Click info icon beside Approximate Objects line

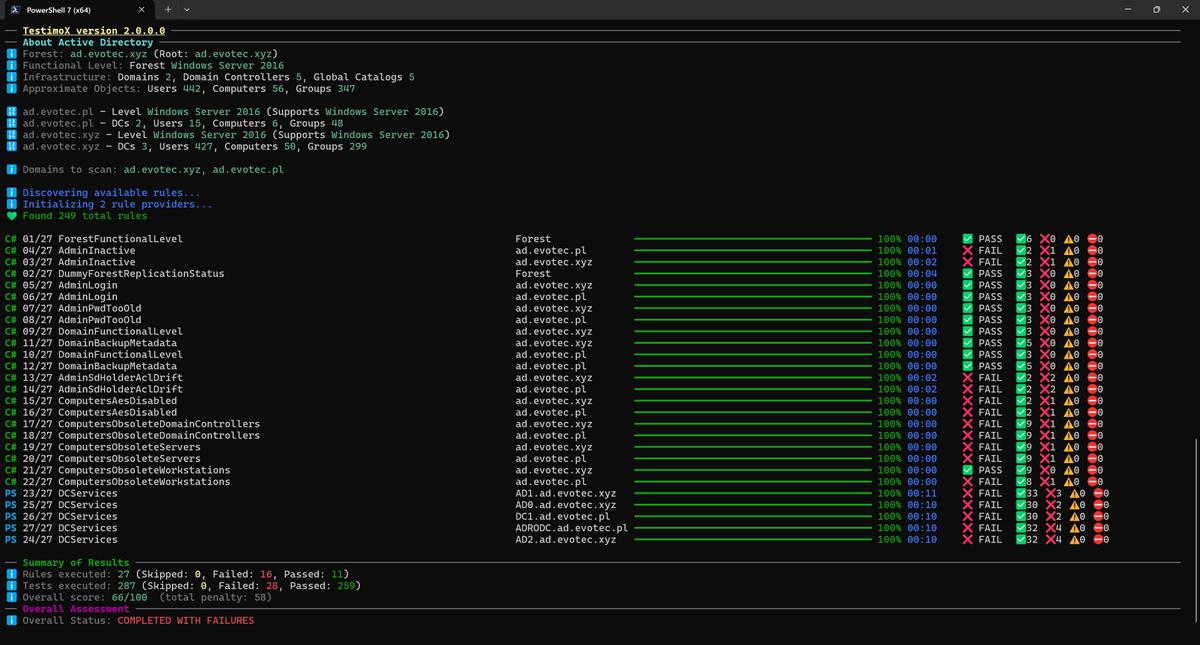click(x=11, y=89)
